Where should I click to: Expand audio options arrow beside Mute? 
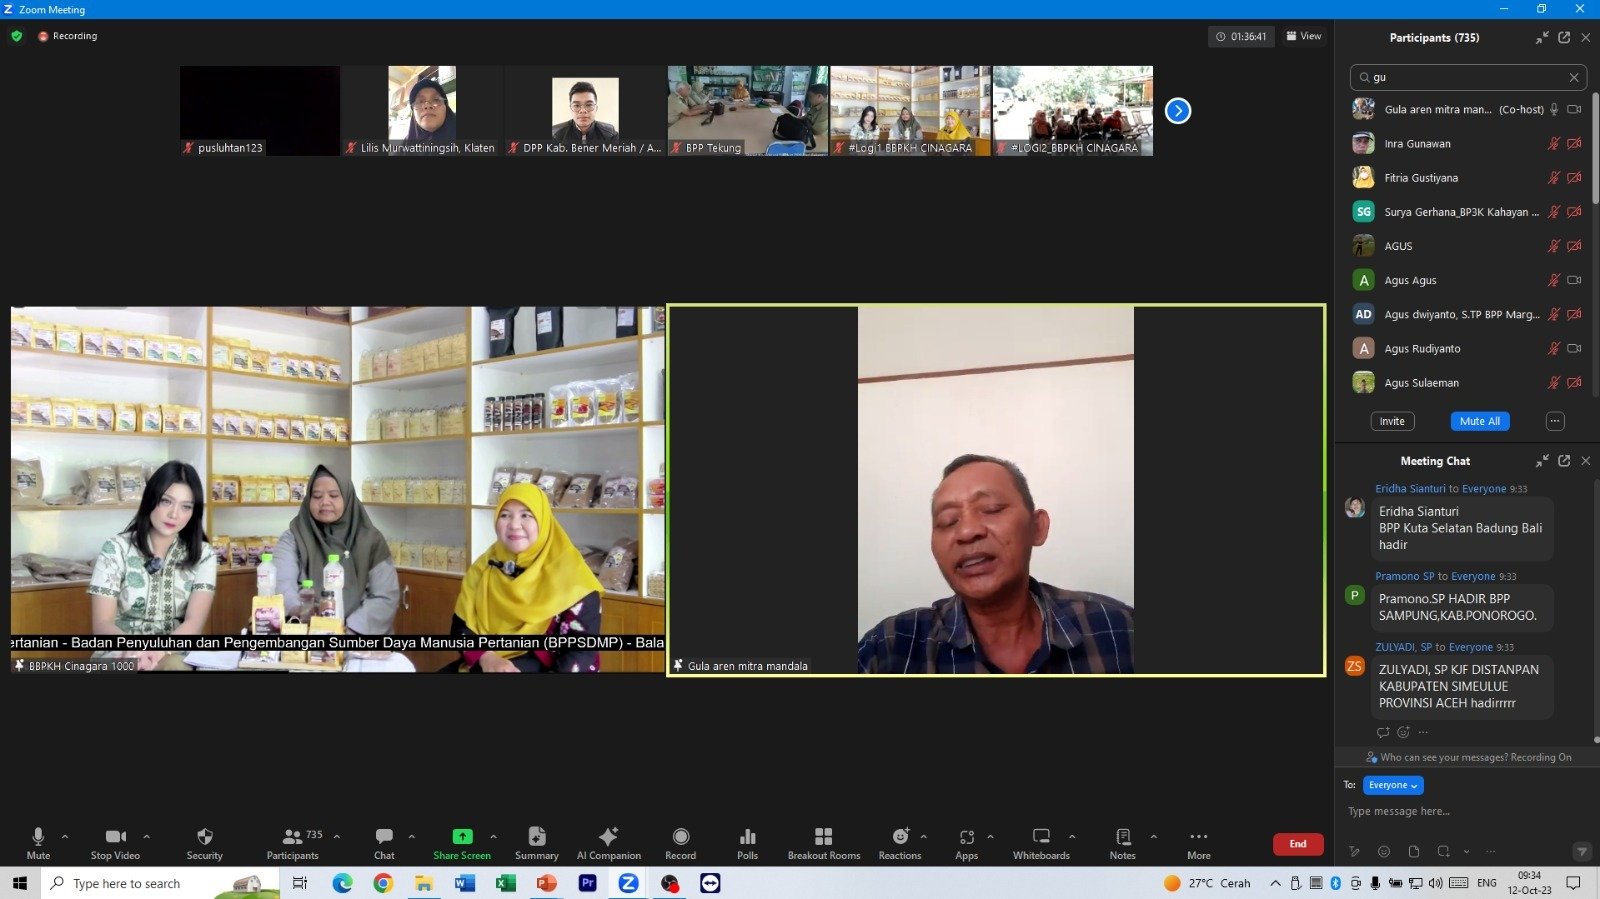pos(65,836)
